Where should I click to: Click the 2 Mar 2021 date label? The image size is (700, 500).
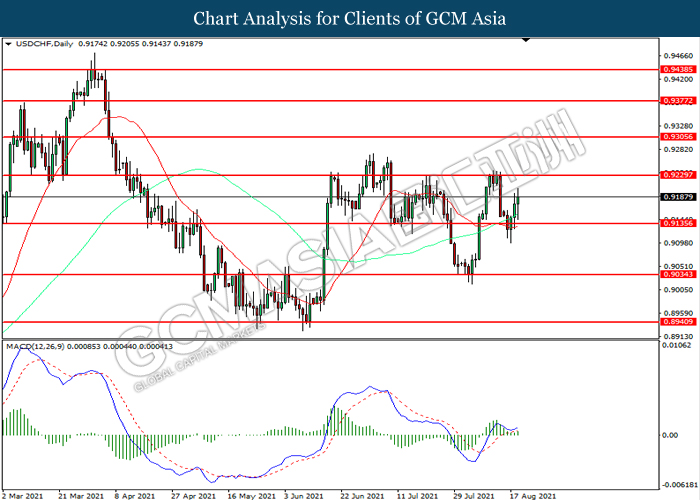pos(22,496)
